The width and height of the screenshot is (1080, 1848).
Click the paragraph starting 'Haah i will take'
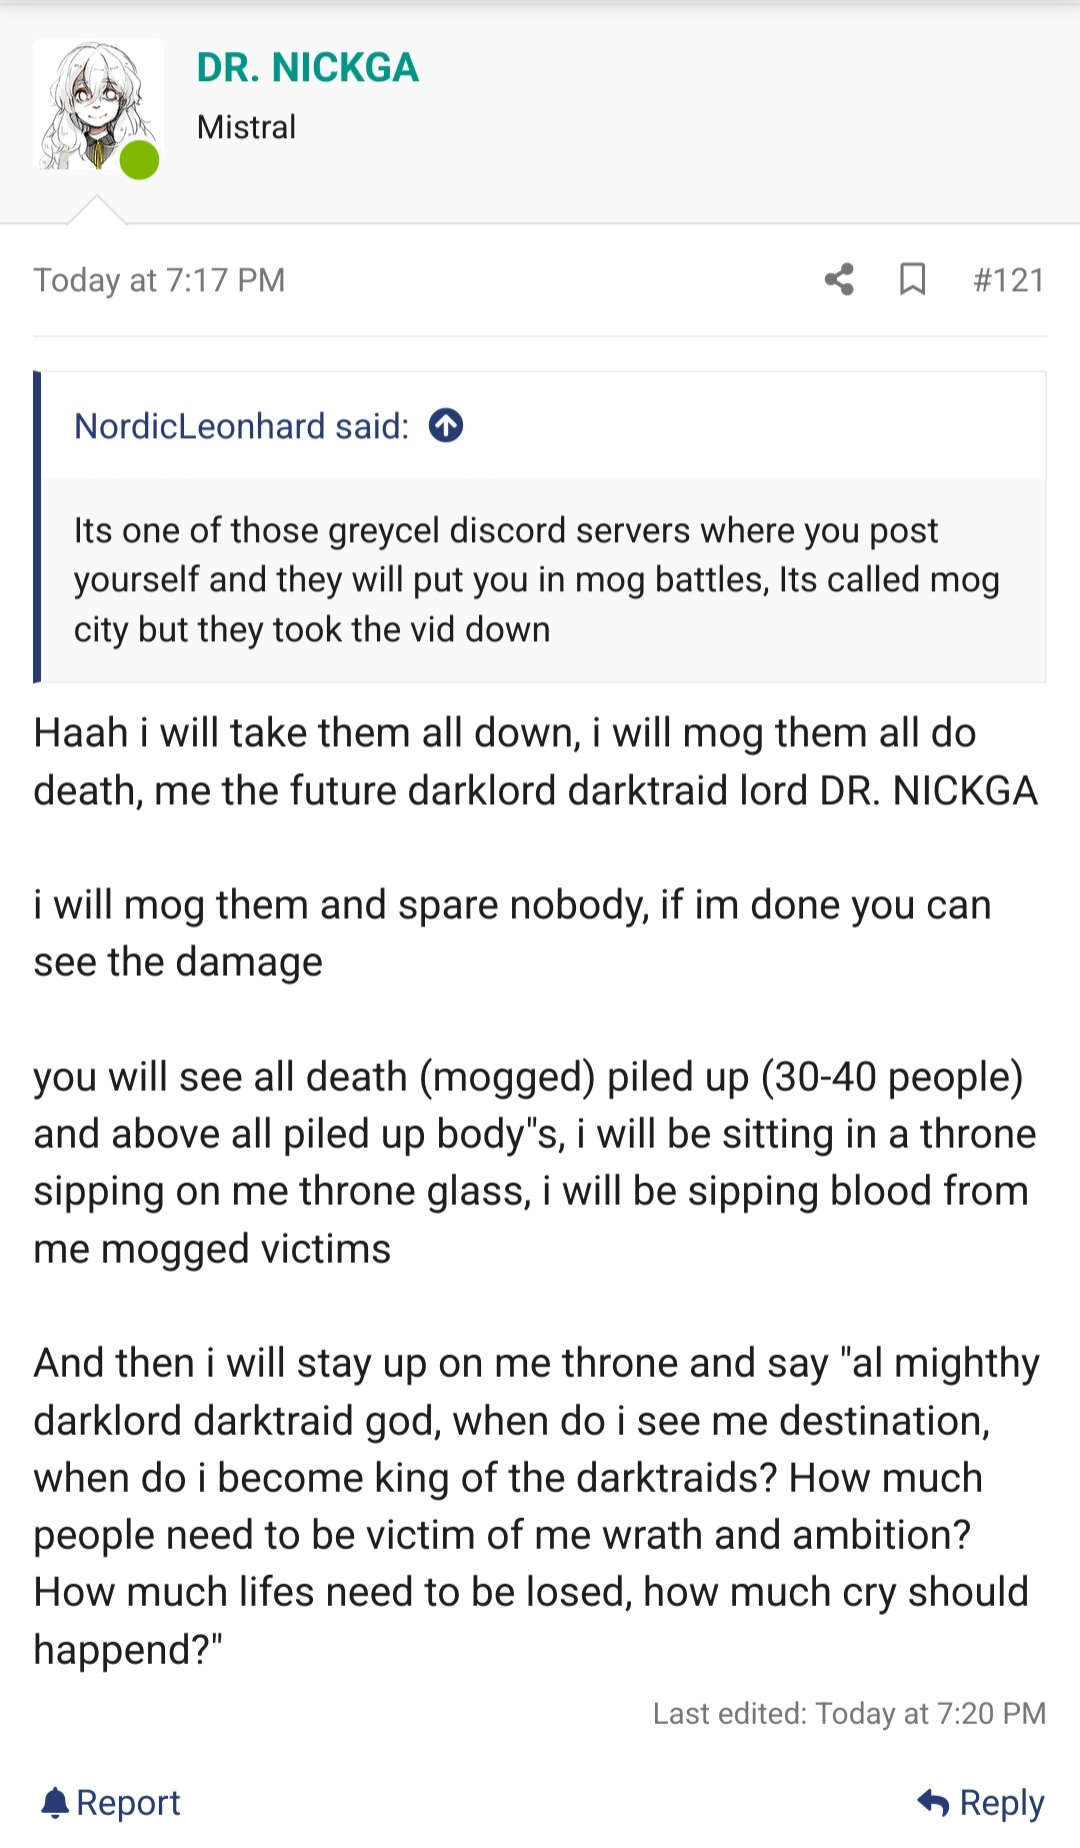(536, 762)
